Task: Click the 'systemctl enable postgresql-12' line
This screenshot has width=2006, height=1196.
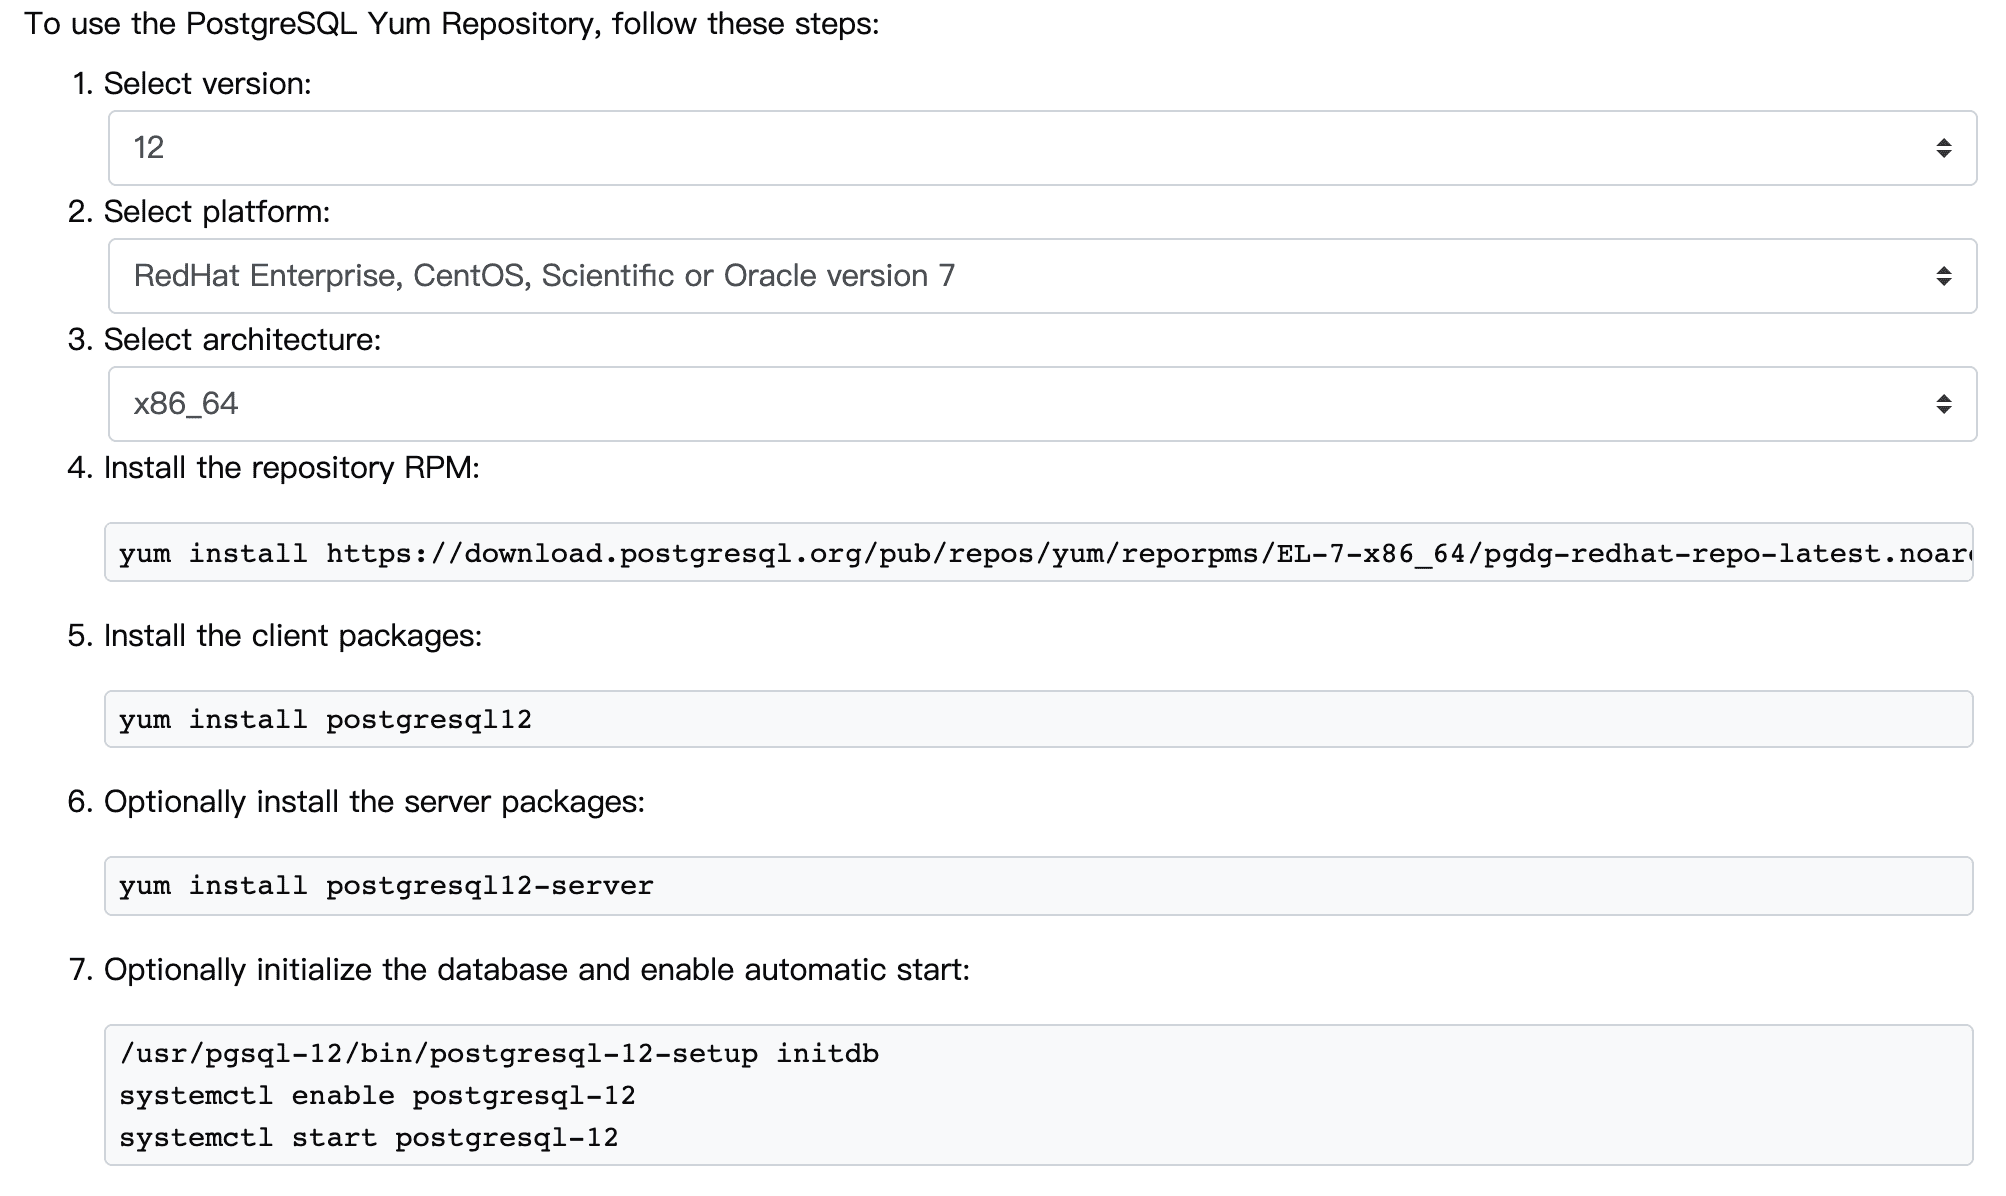Action: (377, 1096)
